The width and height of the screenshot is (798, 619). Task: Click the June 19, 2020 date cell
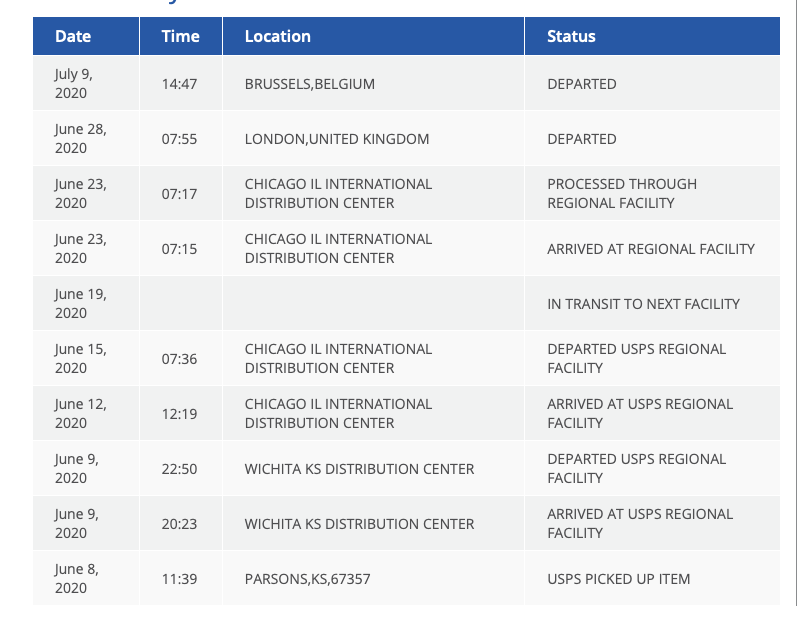click(80, 303)
